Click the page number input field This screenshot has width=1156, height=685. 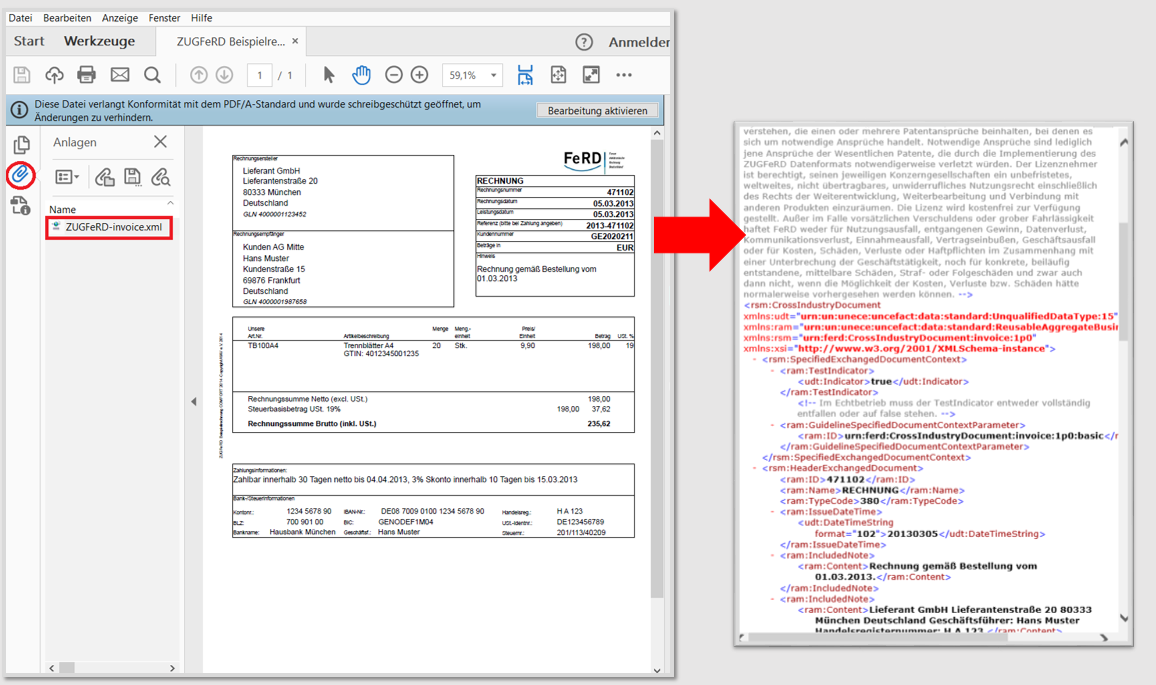260,75
